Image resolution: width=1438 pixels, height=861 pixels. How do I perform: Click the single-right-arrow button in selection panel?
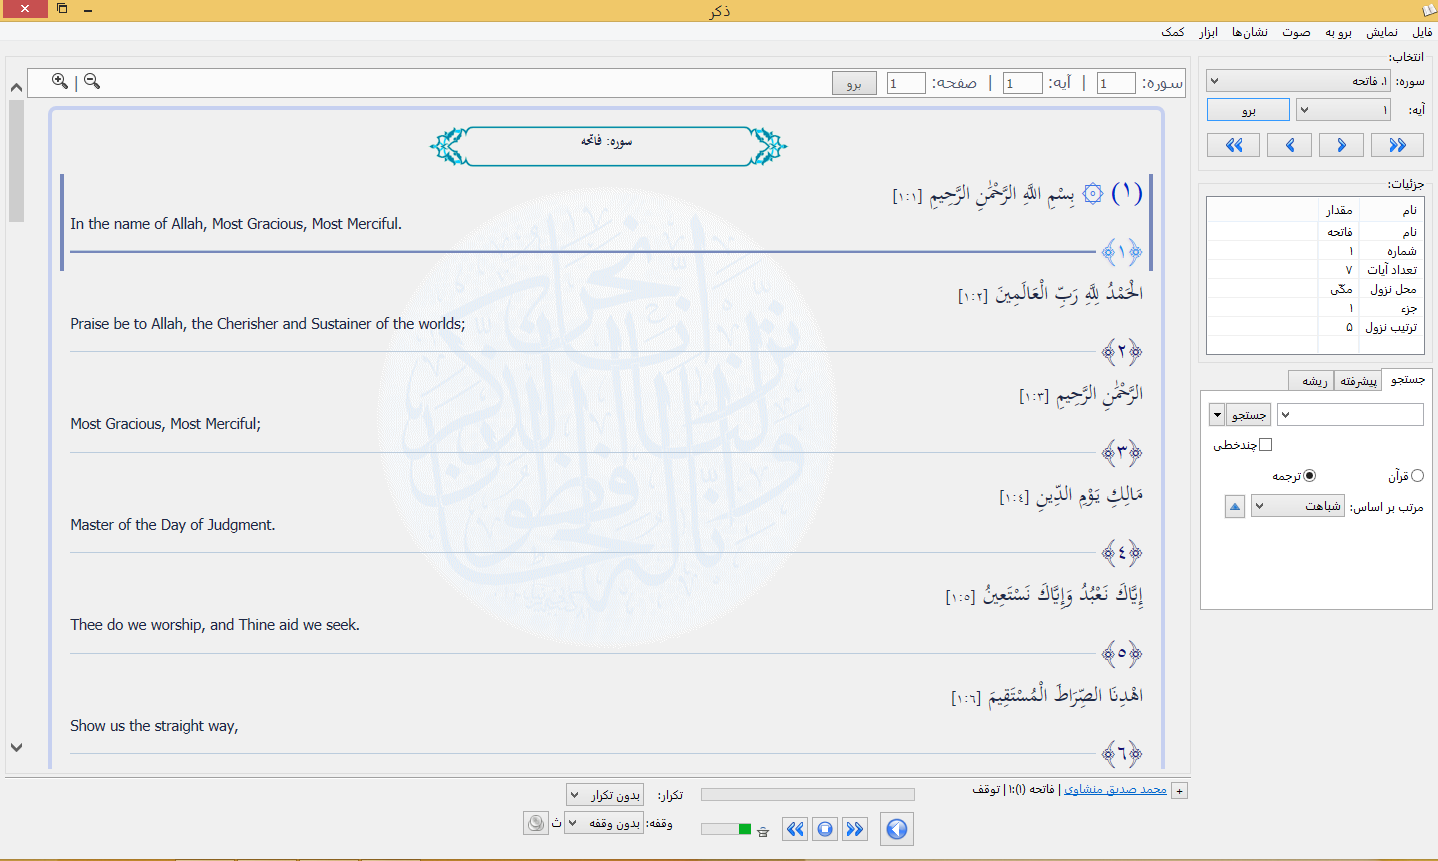click(1341, 145)
